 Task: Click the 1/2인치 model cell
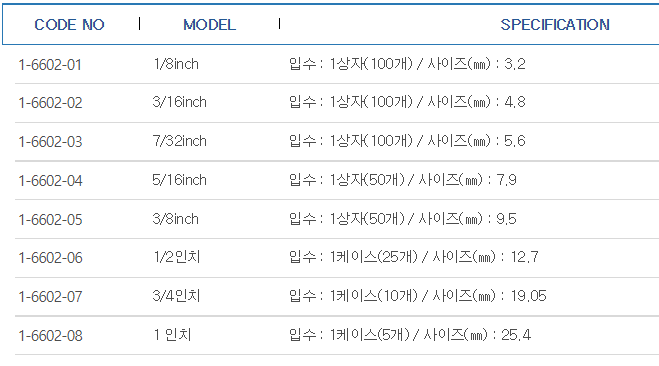click(x=177, y=256)
